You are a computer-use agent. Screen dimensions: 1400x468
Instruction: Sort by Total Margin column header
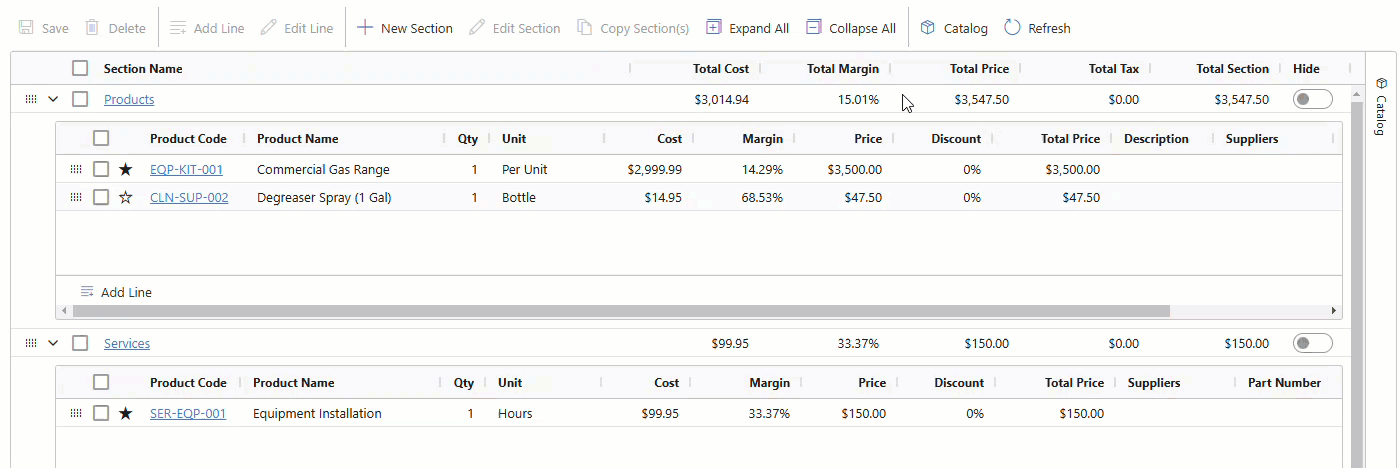(842, 69)
